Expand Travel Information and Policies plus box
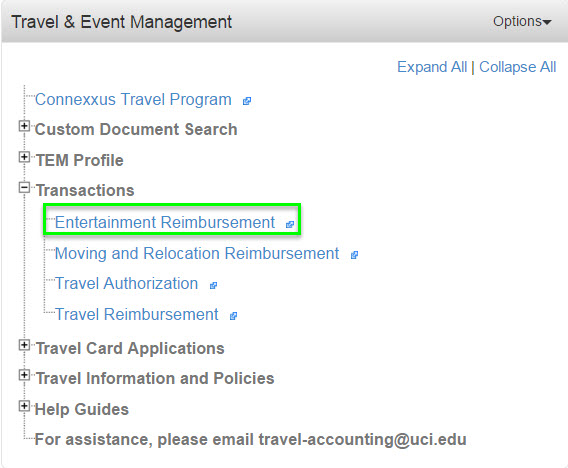The height and width of the screenshot is (468, 568). [x=24, y=375]
